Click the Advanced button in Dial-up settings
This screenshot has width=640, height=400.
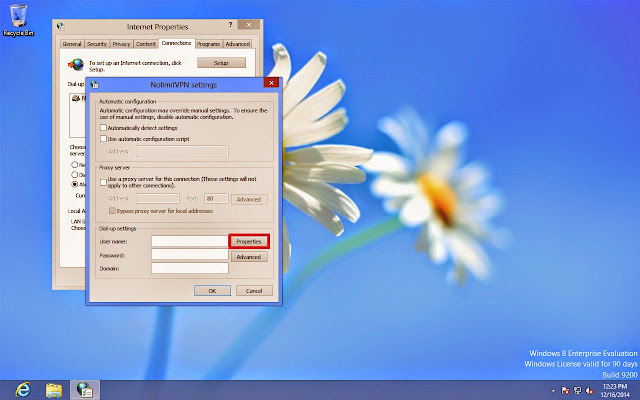249,257
